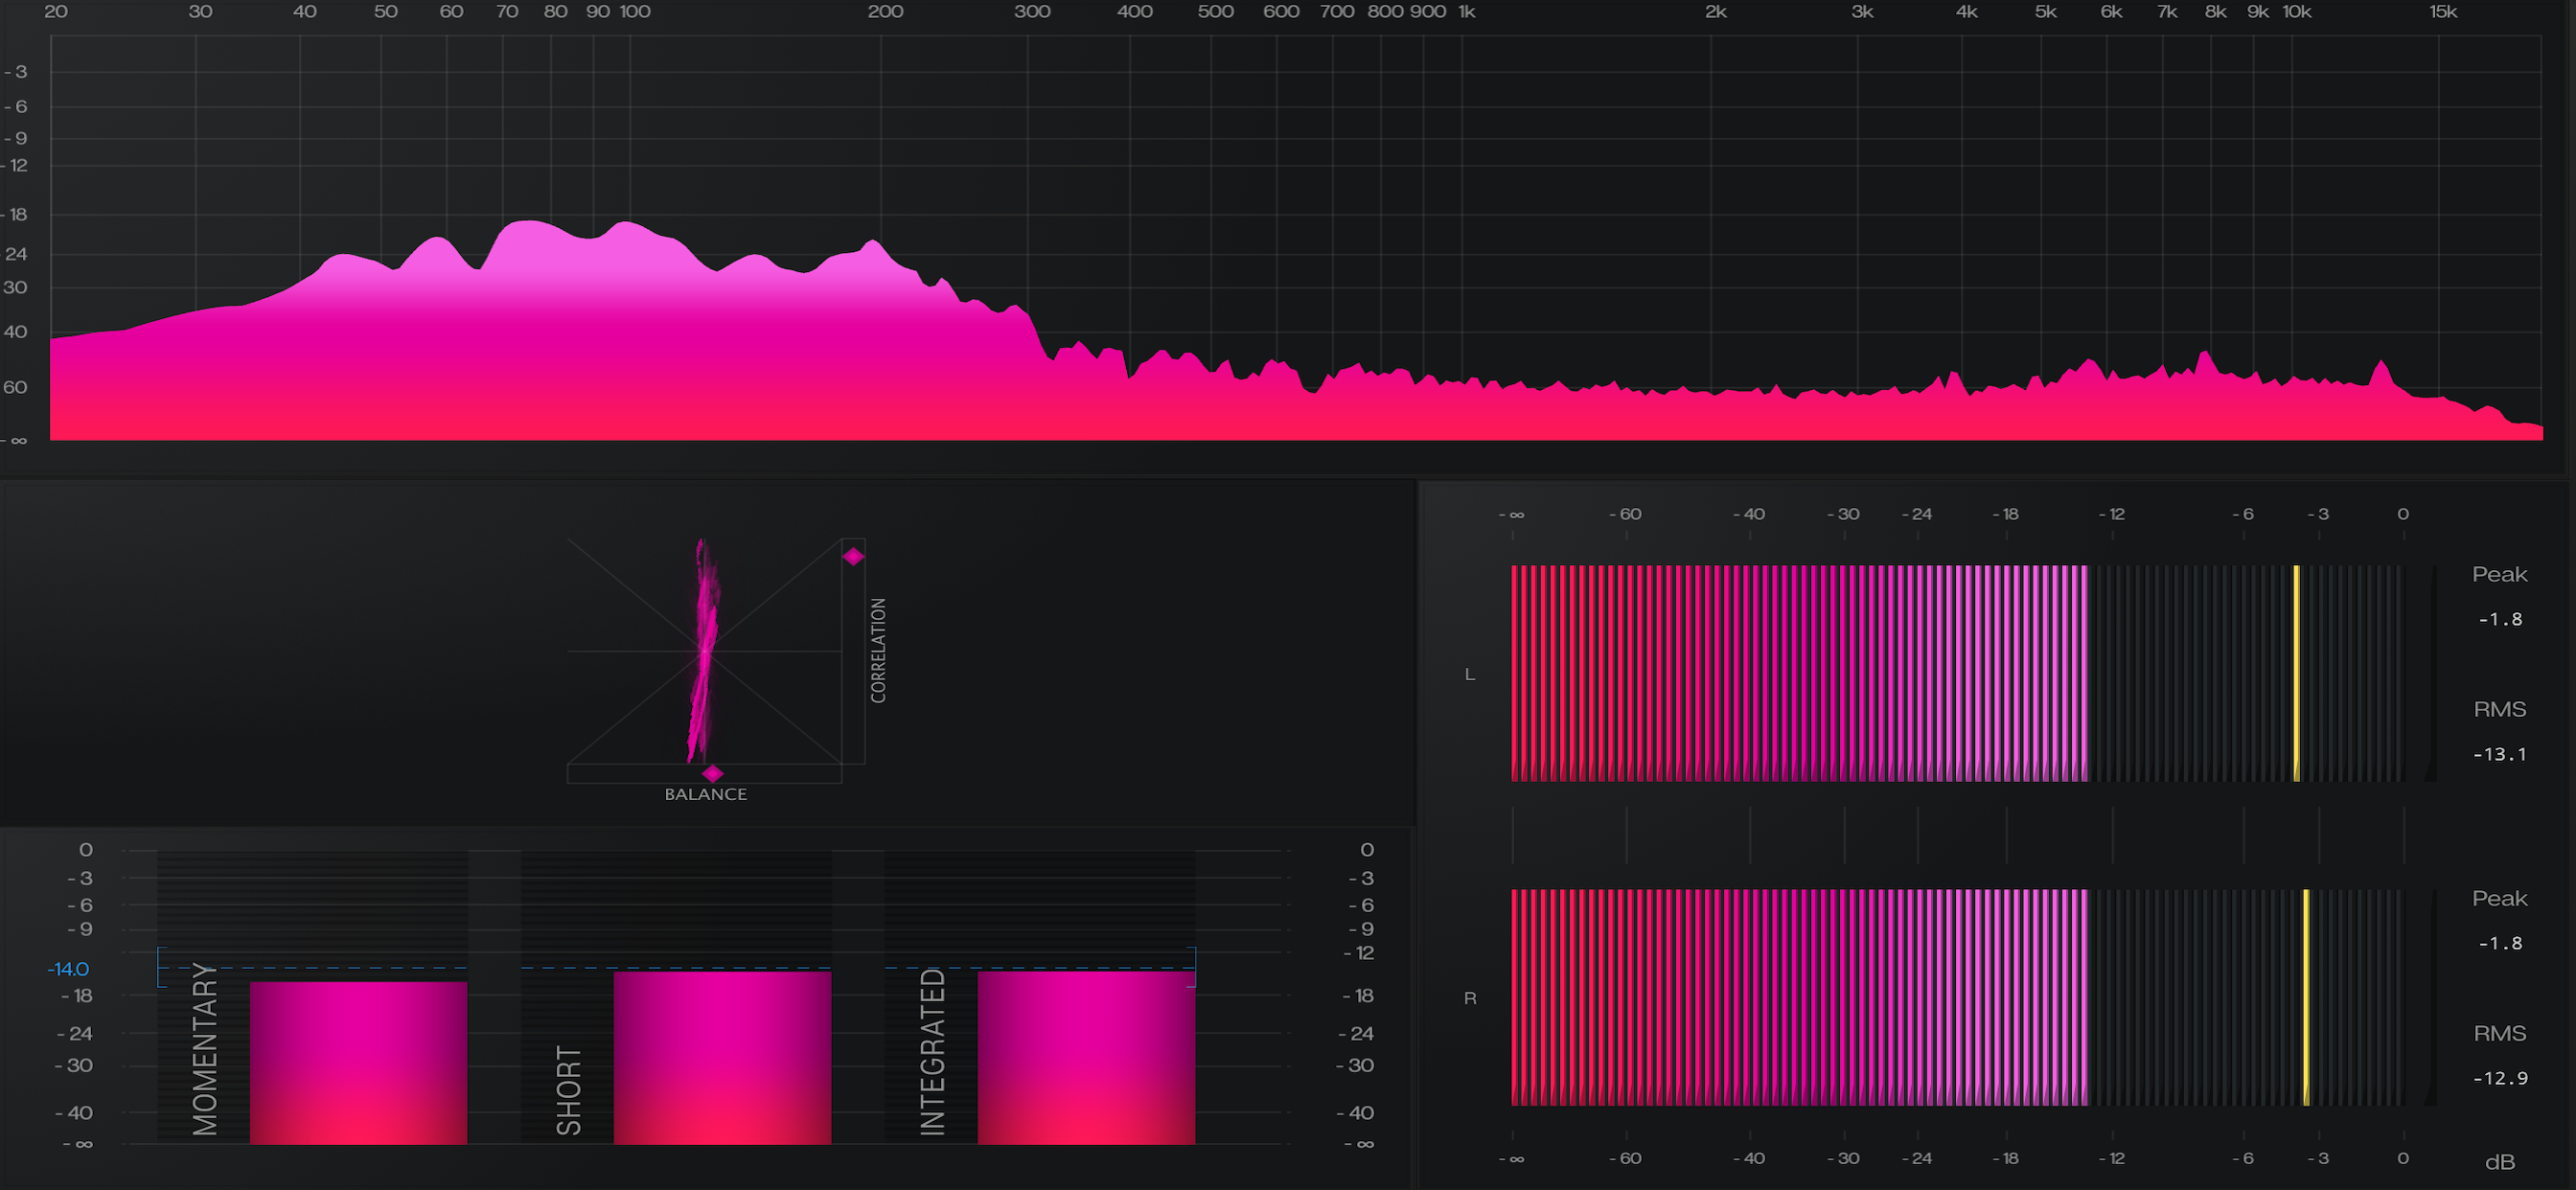Click the CORRELATION label

click(x=878, y=650)
